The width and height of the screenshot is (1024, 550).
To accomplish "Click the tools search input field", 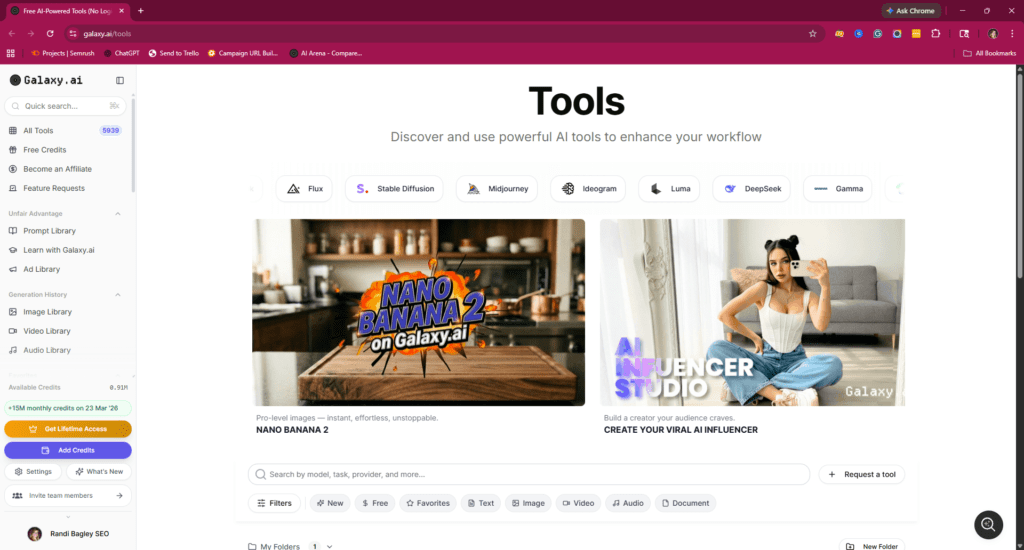I will pyautogui.click(x=529, y=474).
